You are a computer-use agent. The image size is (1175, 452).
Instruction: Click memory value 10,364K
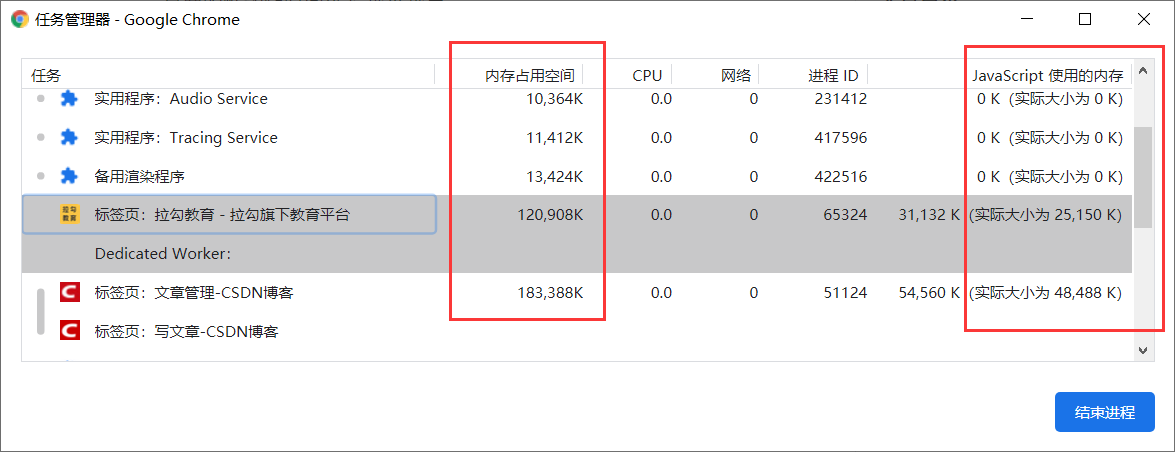pos(555,98)
